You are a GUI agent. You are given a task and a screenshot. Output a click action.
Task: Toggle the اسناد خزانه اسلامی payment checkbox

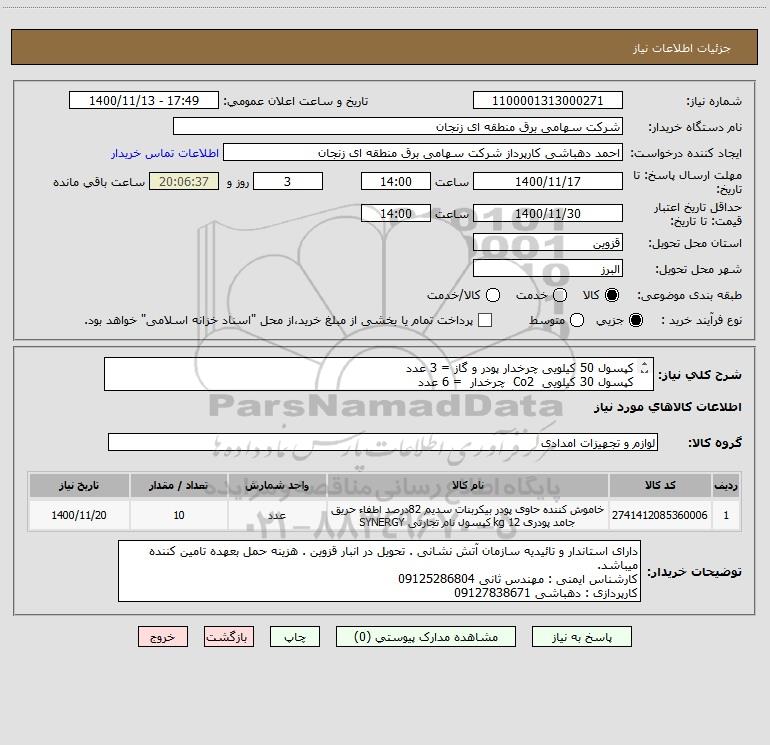485,320
